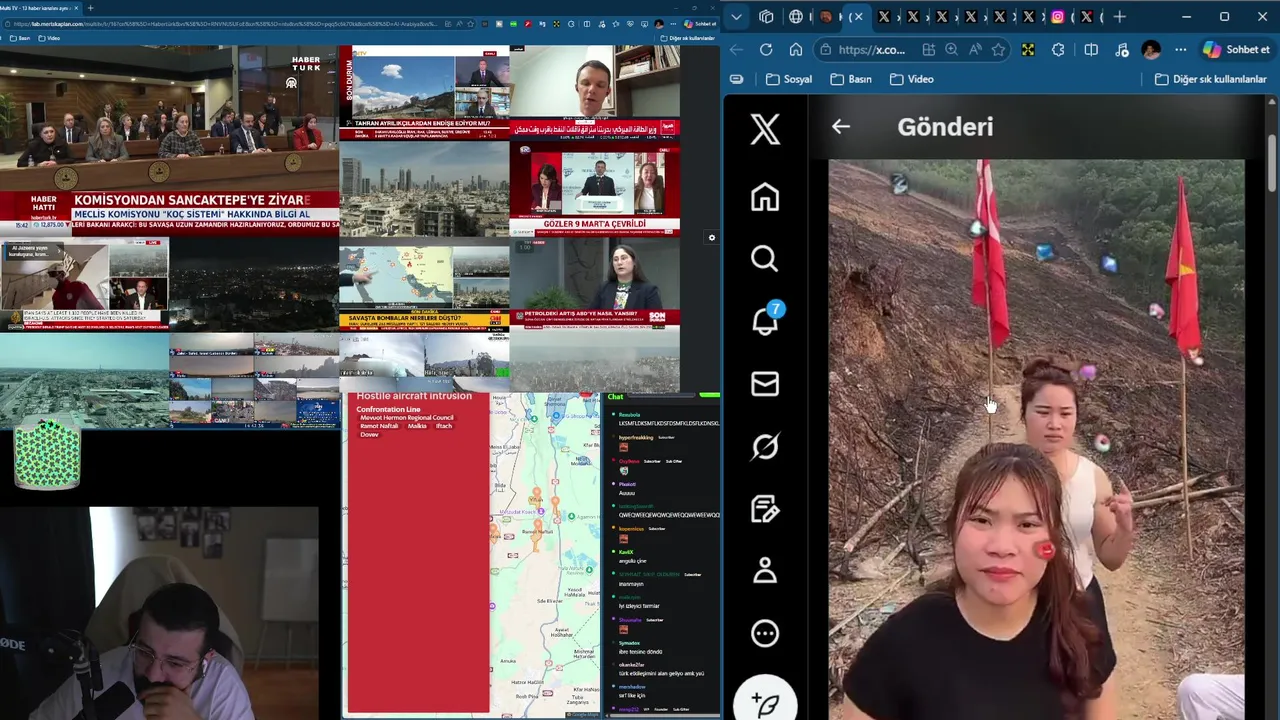Click Mevuot Hermon Regional Council text

[406, 418]
